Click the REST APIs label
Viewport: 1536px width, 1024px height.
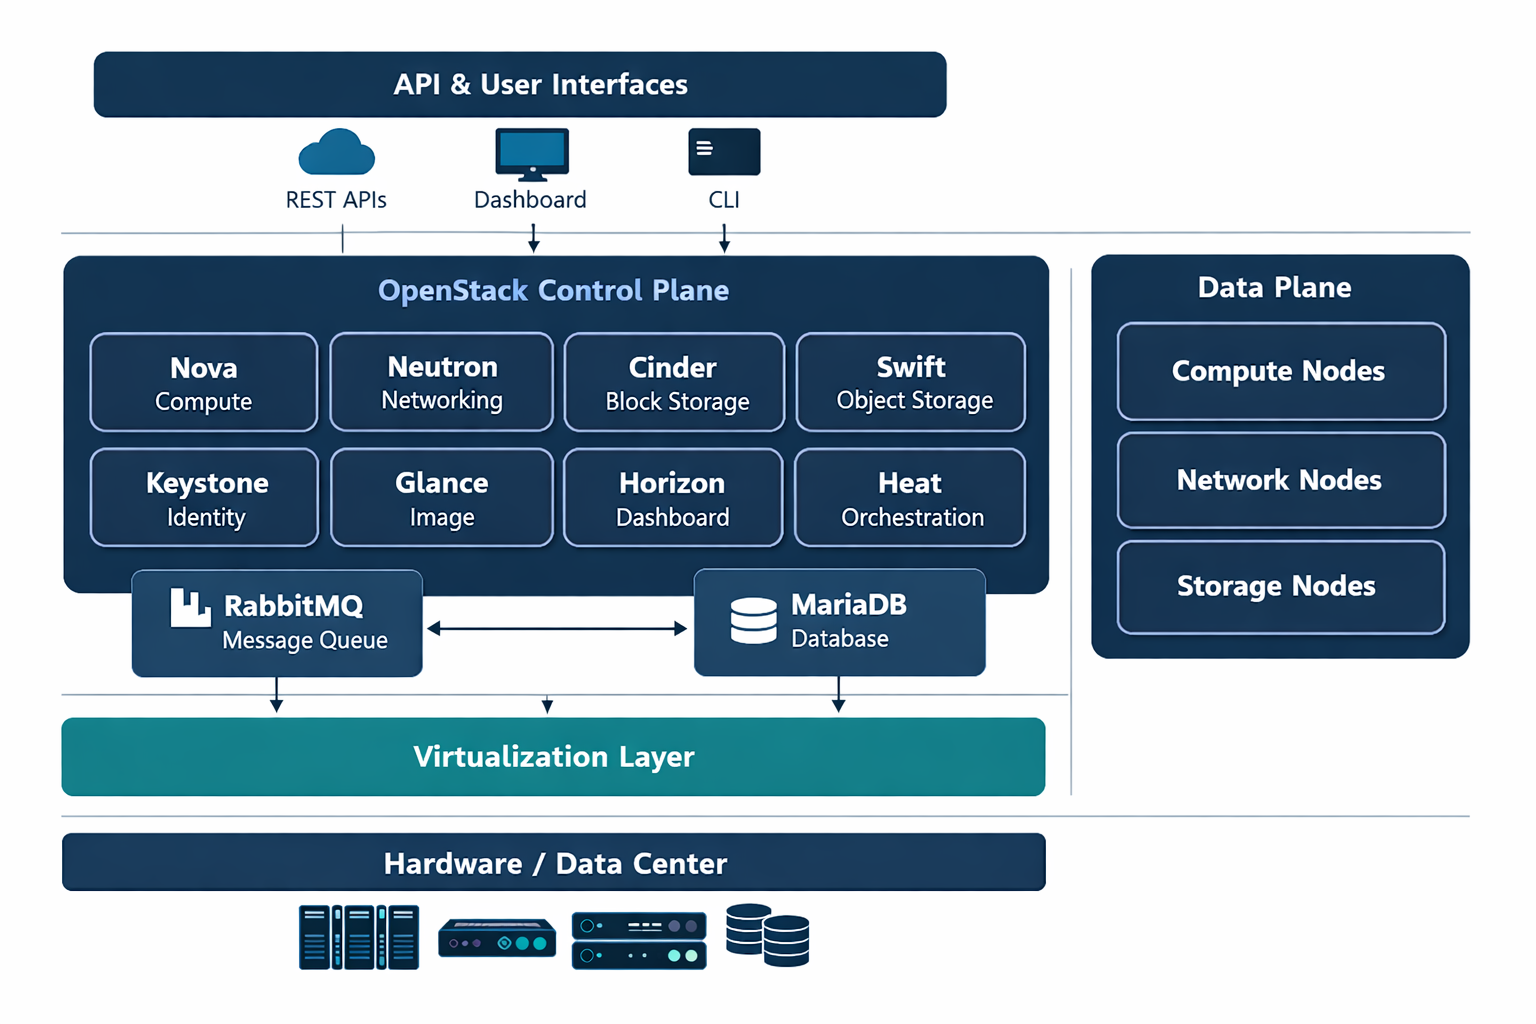(336, 200)
